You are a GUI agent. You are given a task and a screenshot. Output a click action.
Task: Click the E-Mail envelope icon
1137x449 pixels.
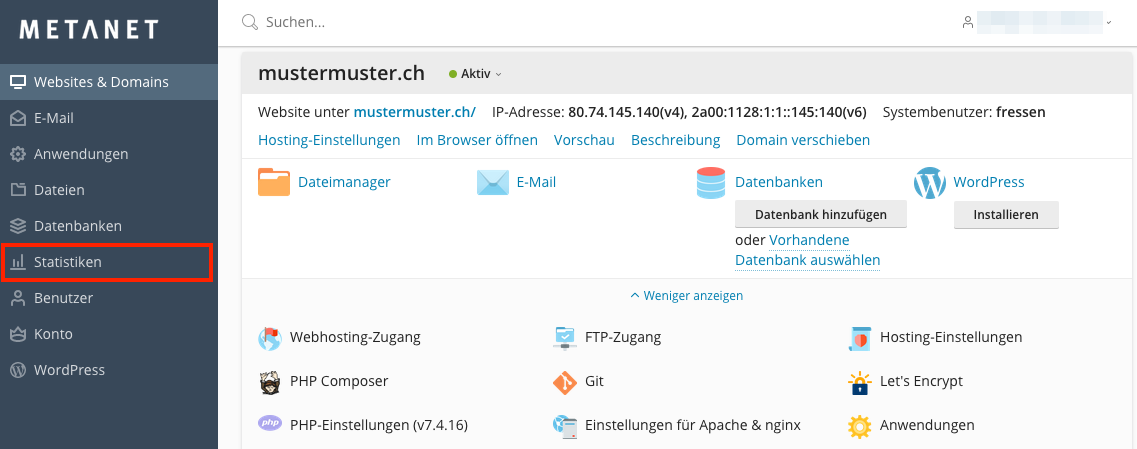tap(493, 183)
